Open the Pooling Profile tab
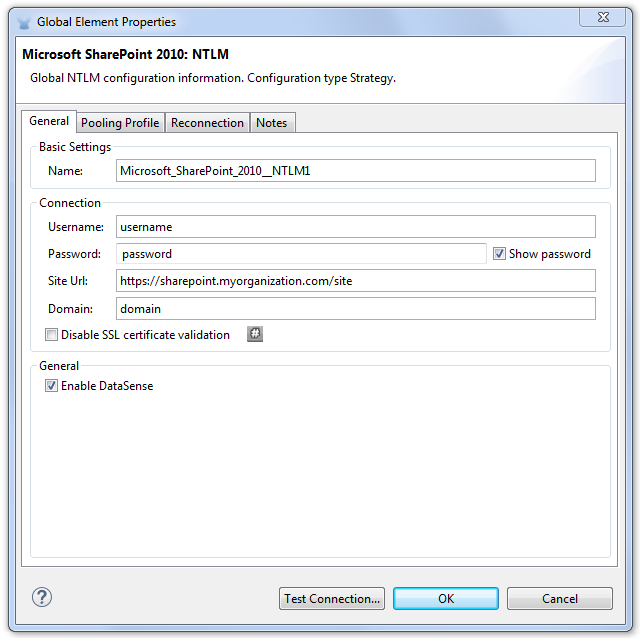640x638 pixels. click(120, 123)
